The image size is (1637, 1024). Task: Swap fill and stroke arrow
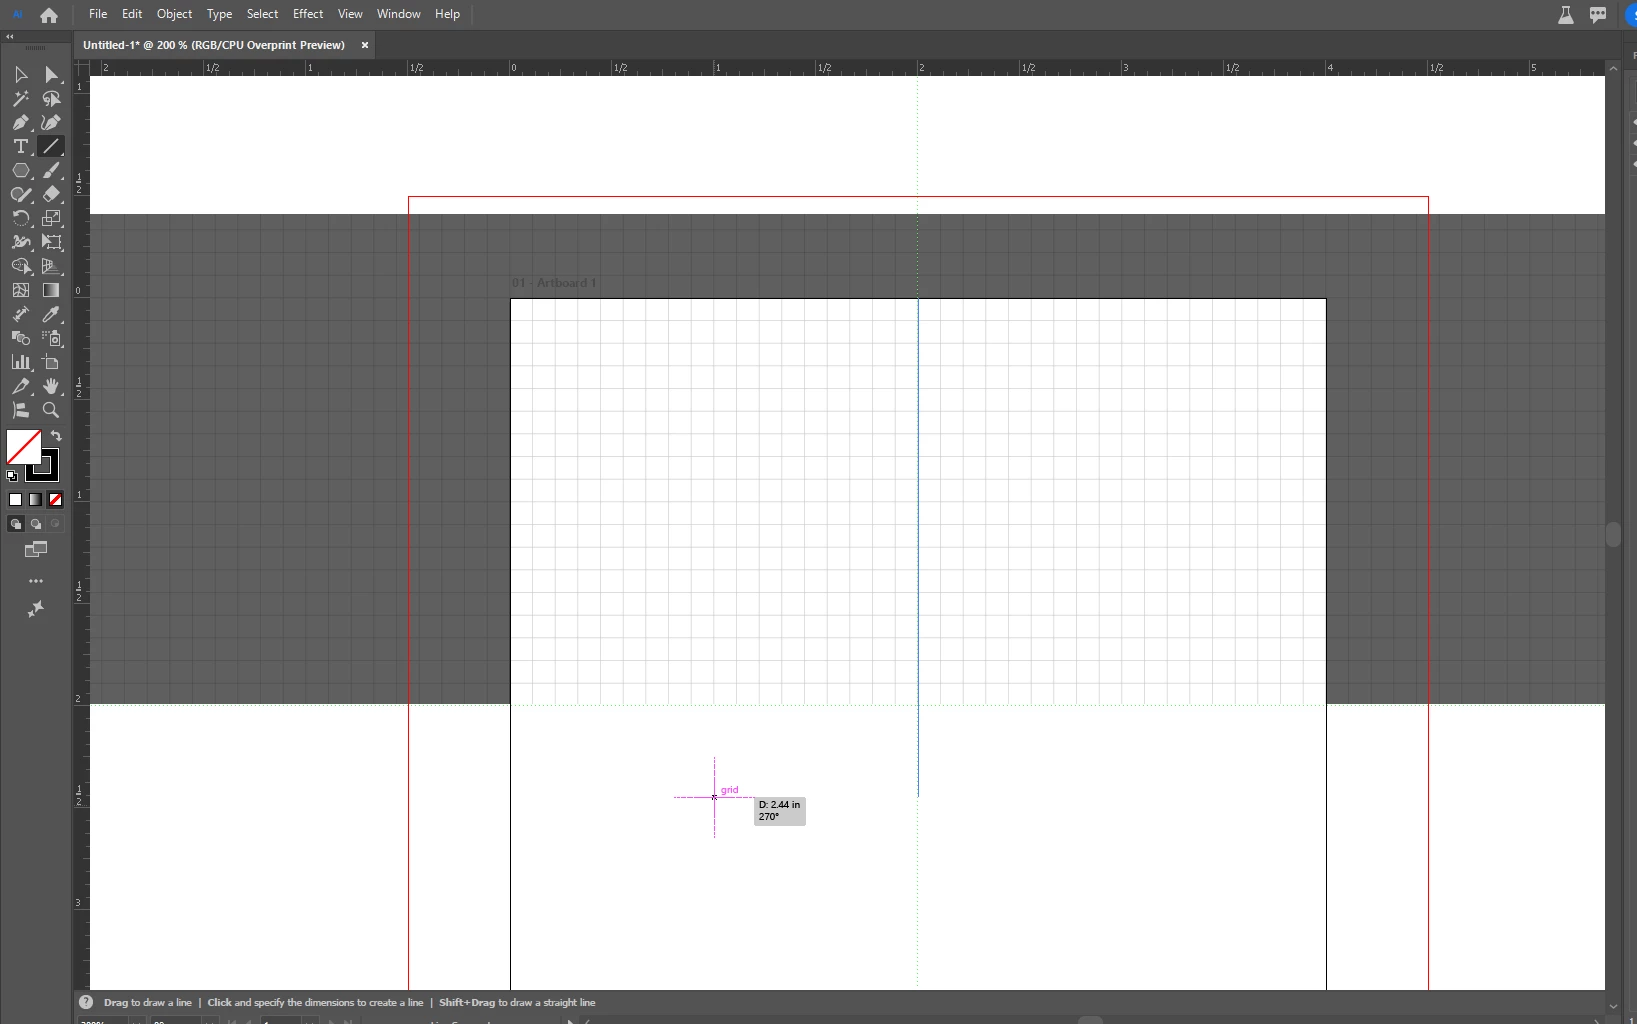click(56, 436)
